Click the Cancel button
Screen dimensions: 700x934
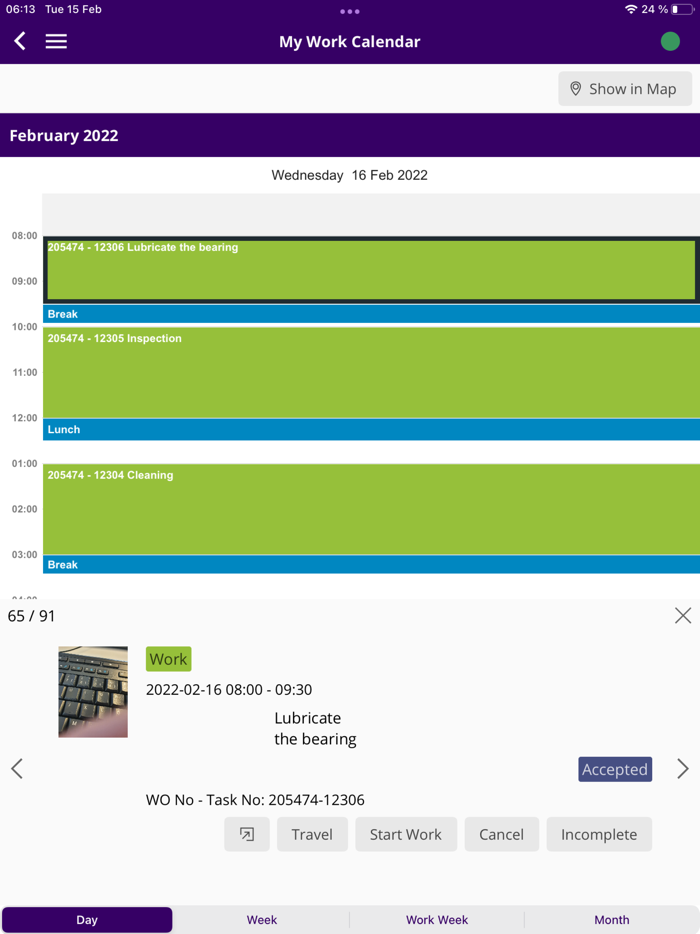pos(502,834)
